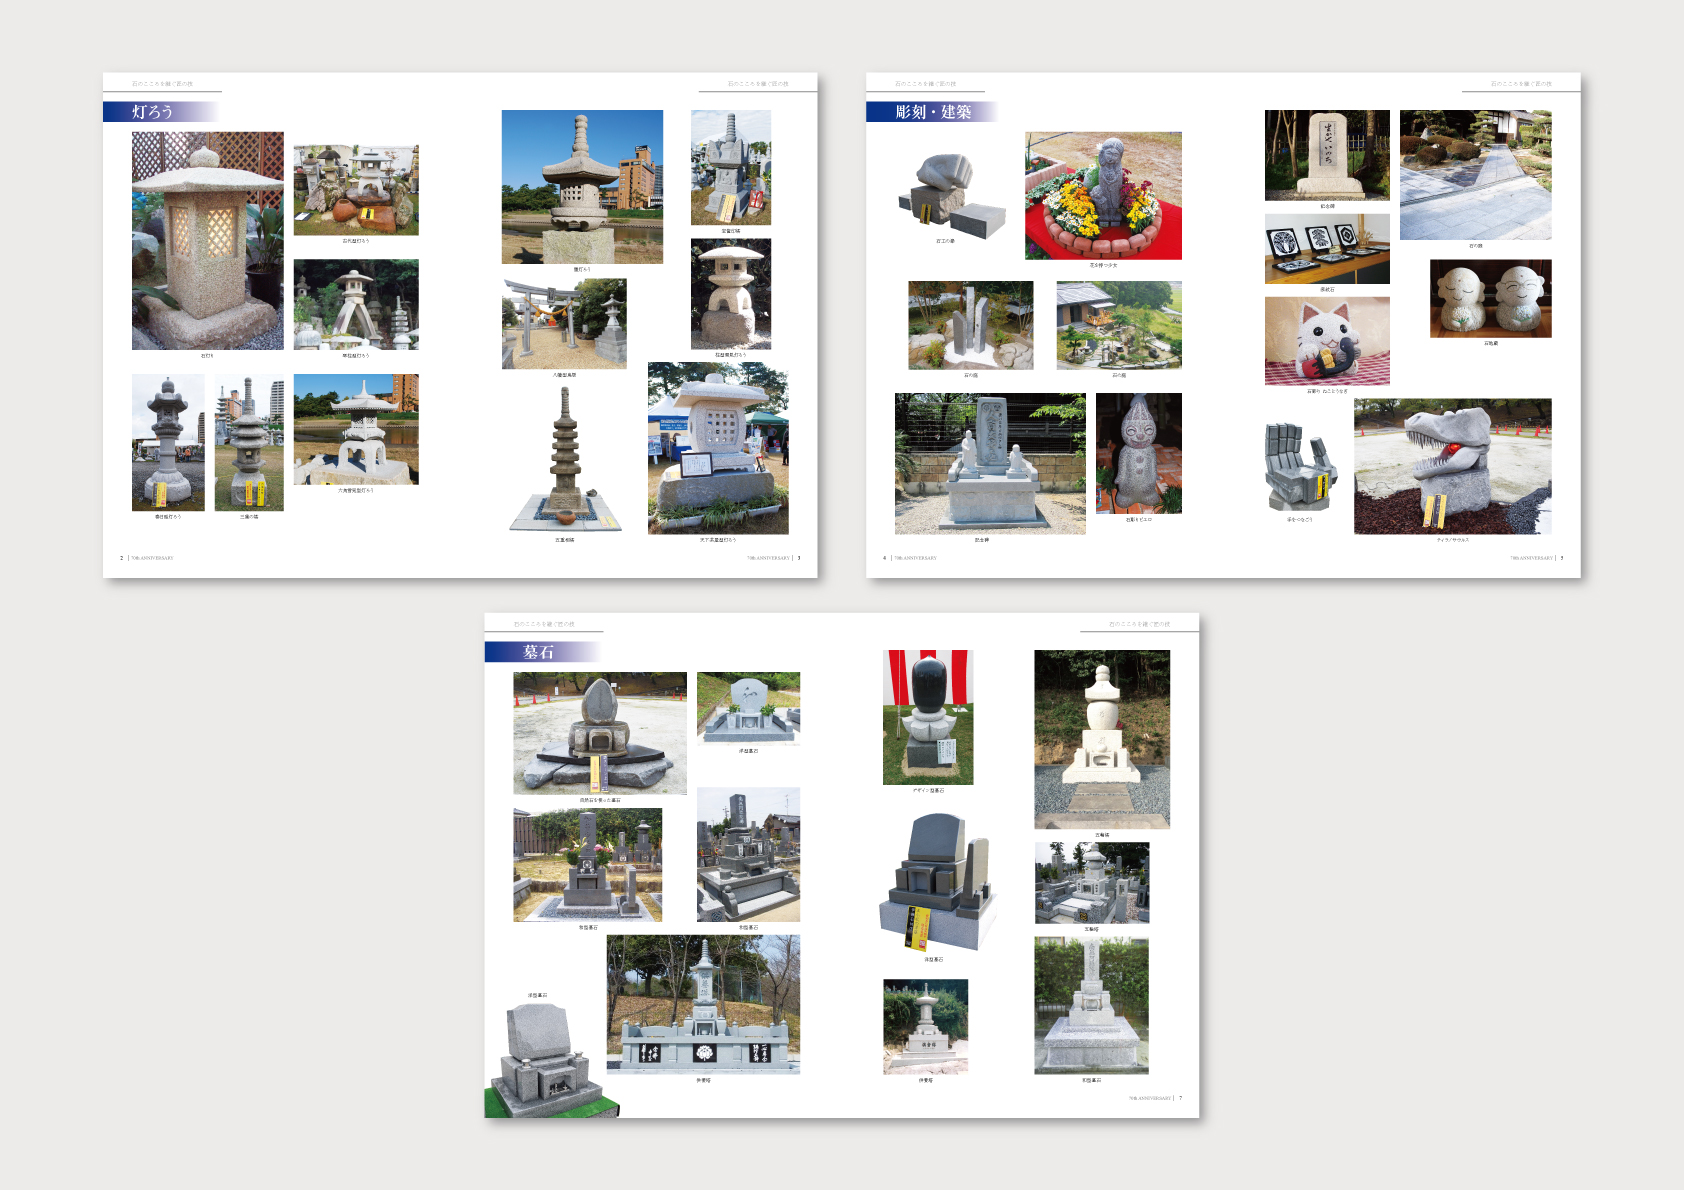The image size is (1684, 1190).
Task: Select the Japanese gravestone with pink flowers photo
Action: tap(588, 865)
